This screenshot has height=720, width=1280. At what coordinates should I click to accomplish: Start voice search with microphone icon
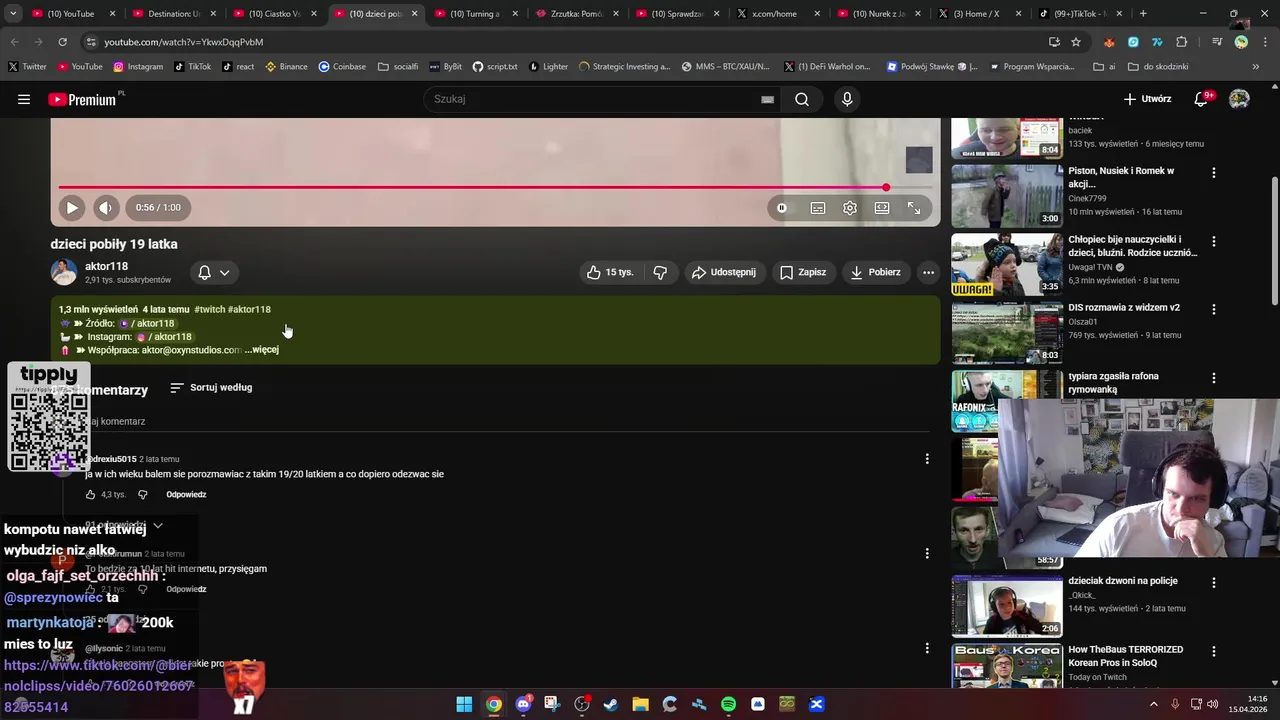847,99
